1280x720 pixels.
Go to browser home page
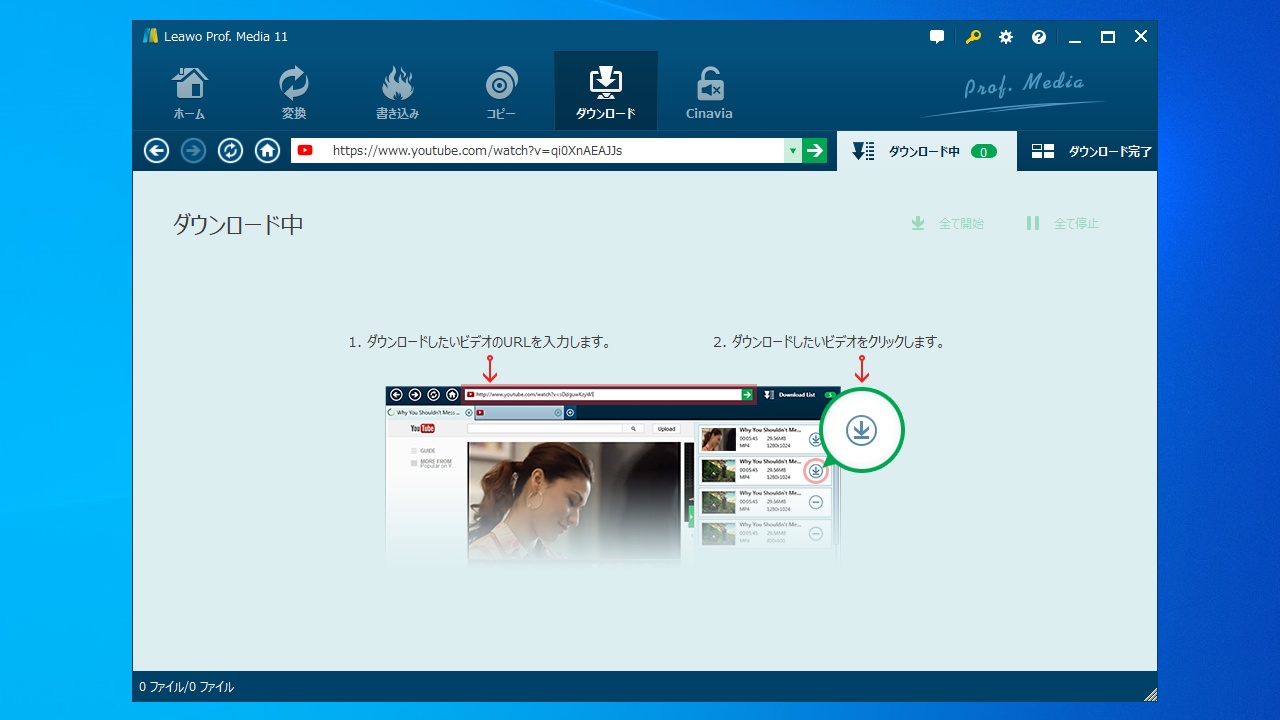267,151
